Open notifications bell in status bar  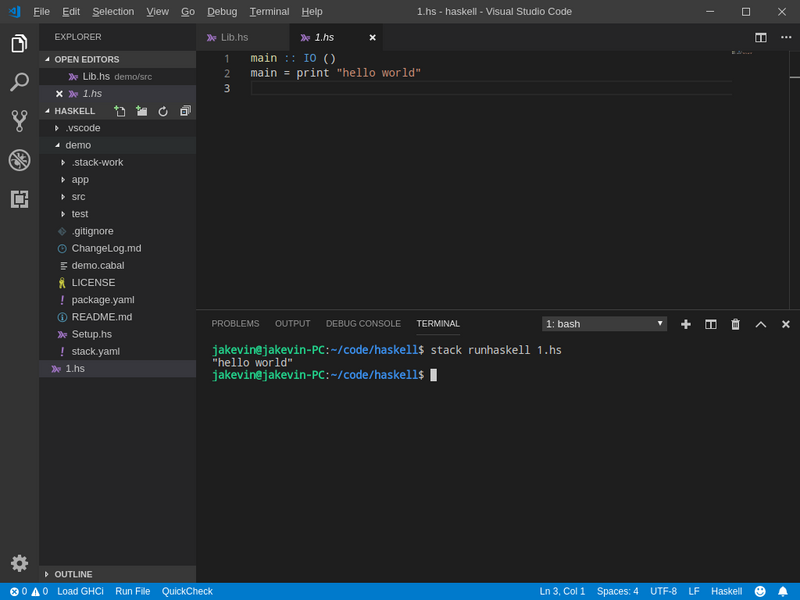pos(783,591)
